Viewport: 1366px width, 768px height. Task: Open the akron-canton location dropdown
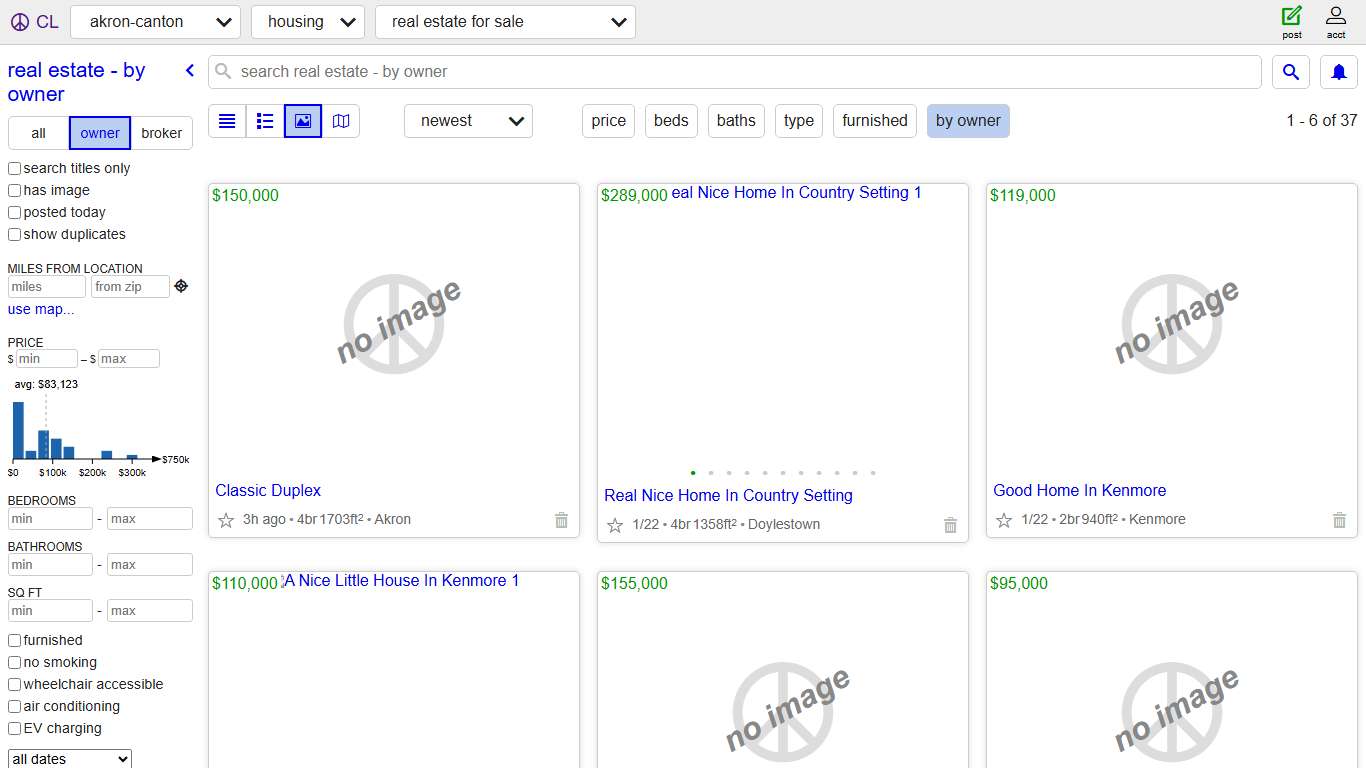[x=155, y=22]
